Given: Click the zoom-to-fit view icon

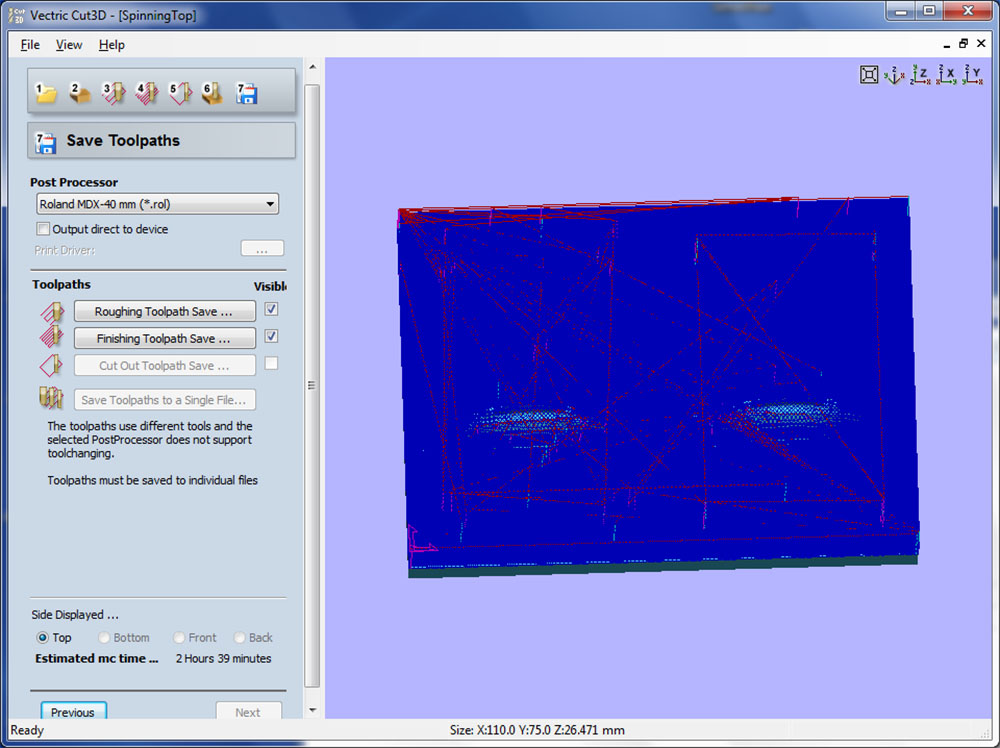Looking at the screenshot, I should pos(869,75).
